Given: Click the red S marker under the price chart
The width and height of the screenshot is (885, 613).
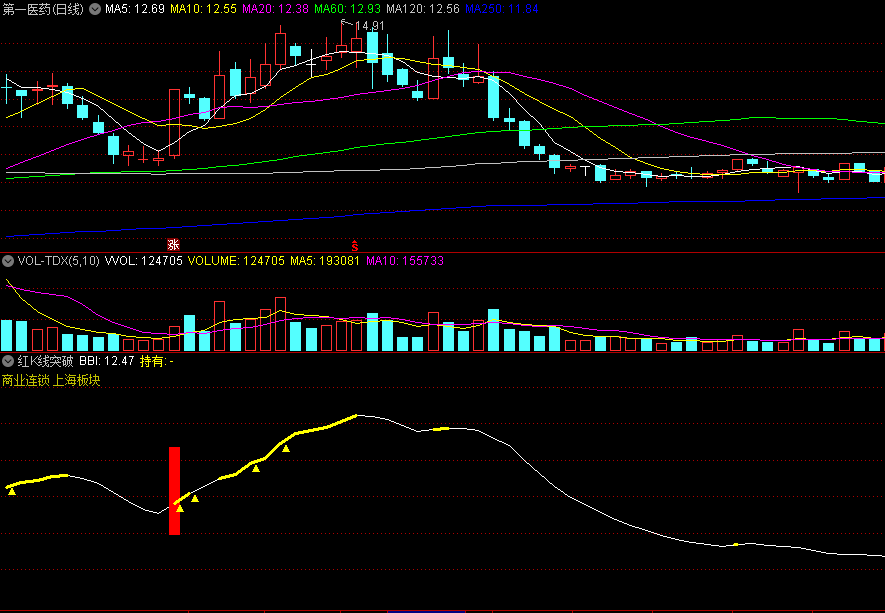Looking at the screenshot, I should coord(354,246).
